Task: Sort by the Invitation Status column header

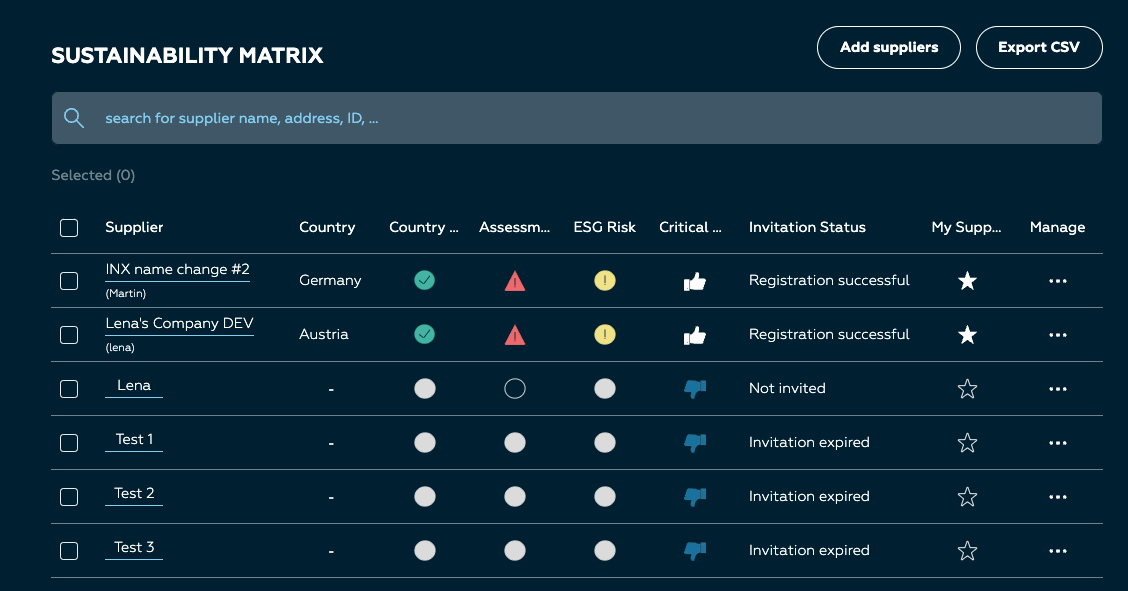Action: pos(807,227)
